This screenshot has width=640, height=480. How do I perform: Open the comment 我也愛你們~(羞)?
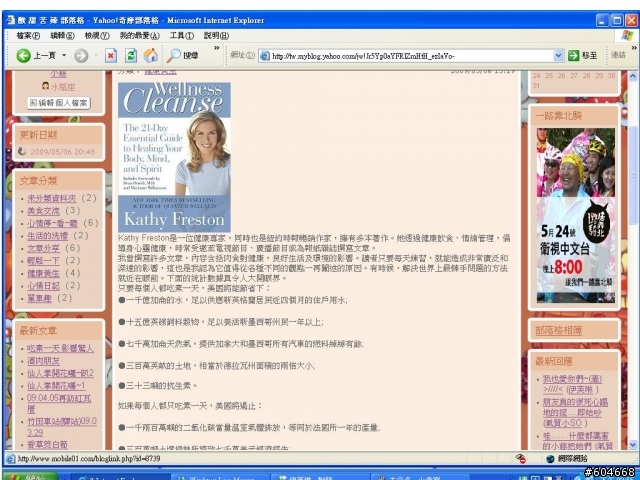coord(572,384)
